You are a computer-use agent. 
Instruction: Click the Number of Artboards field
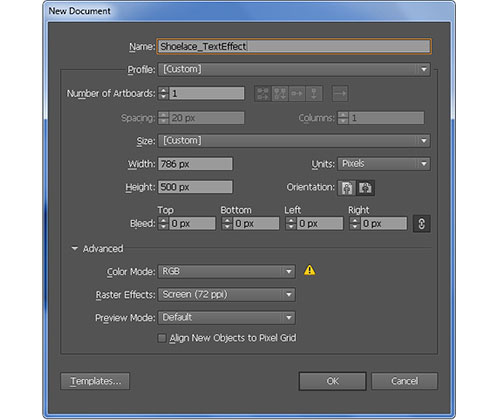click(x=207, y=93)
